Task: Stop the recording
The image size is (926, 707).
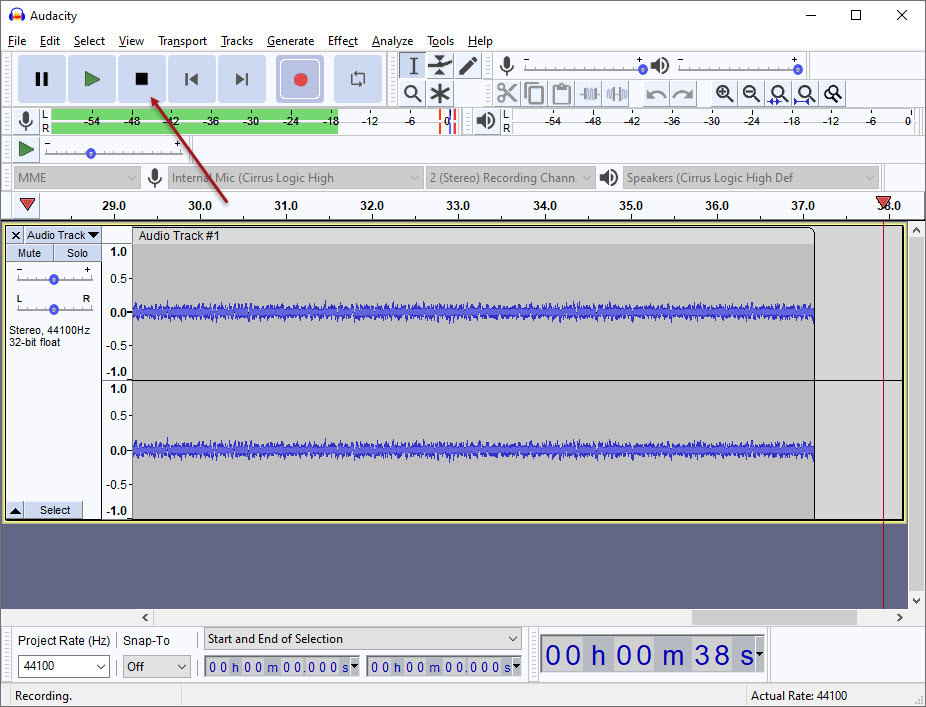Action: 142,79
